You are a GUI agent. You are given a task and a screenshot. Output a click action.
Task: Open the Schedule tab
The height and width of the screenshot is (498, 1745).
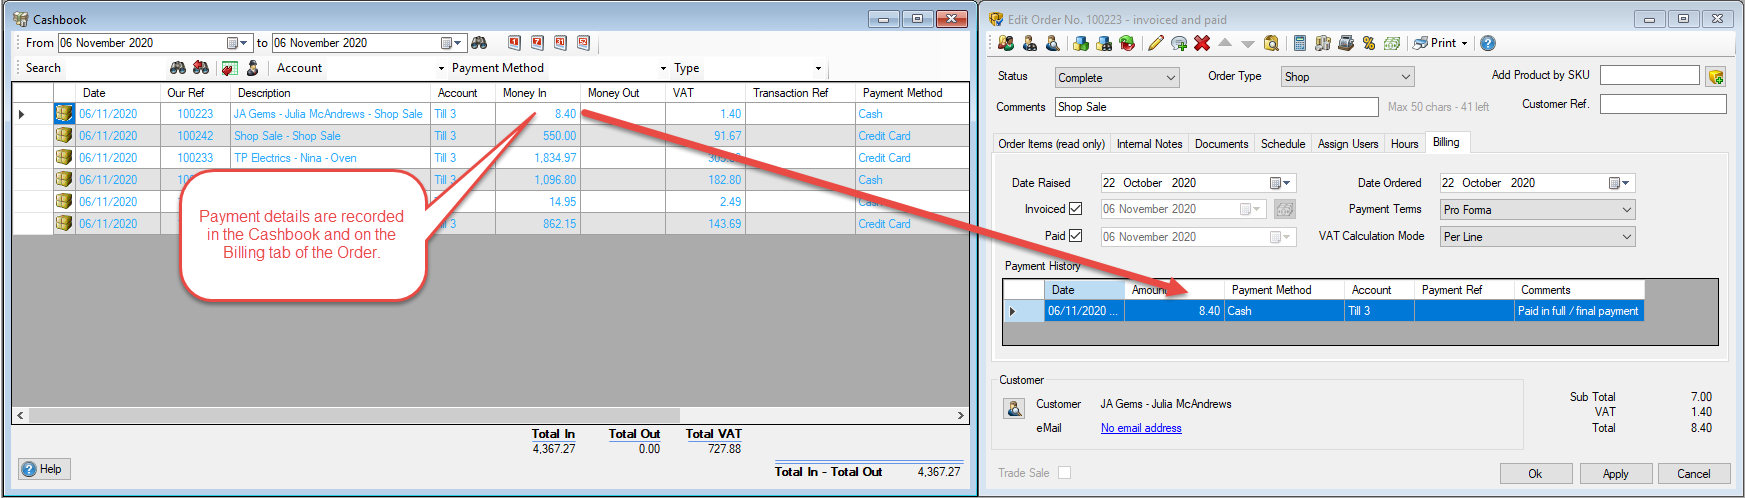[1282, 144]
